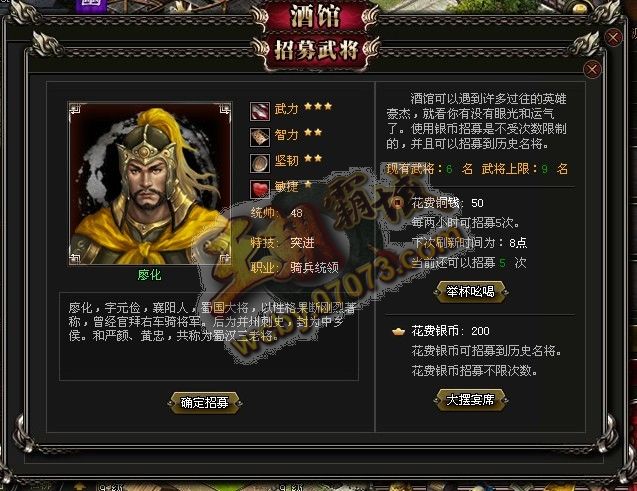The height and width of the screenshot is (491, 637).
Task: Click the 坚韧 toughness shield icon
Action: [260, 163]
